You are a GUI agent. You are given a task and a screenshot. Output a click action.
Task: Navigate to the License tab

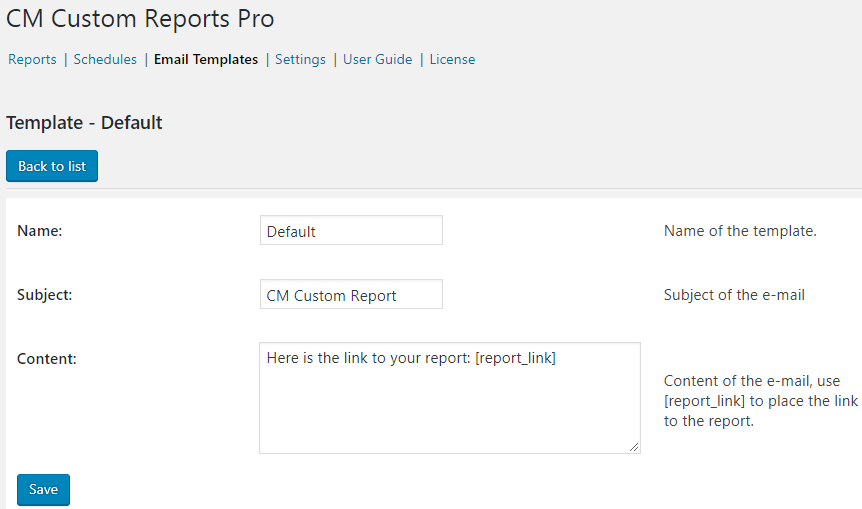(x=452, y=59)
